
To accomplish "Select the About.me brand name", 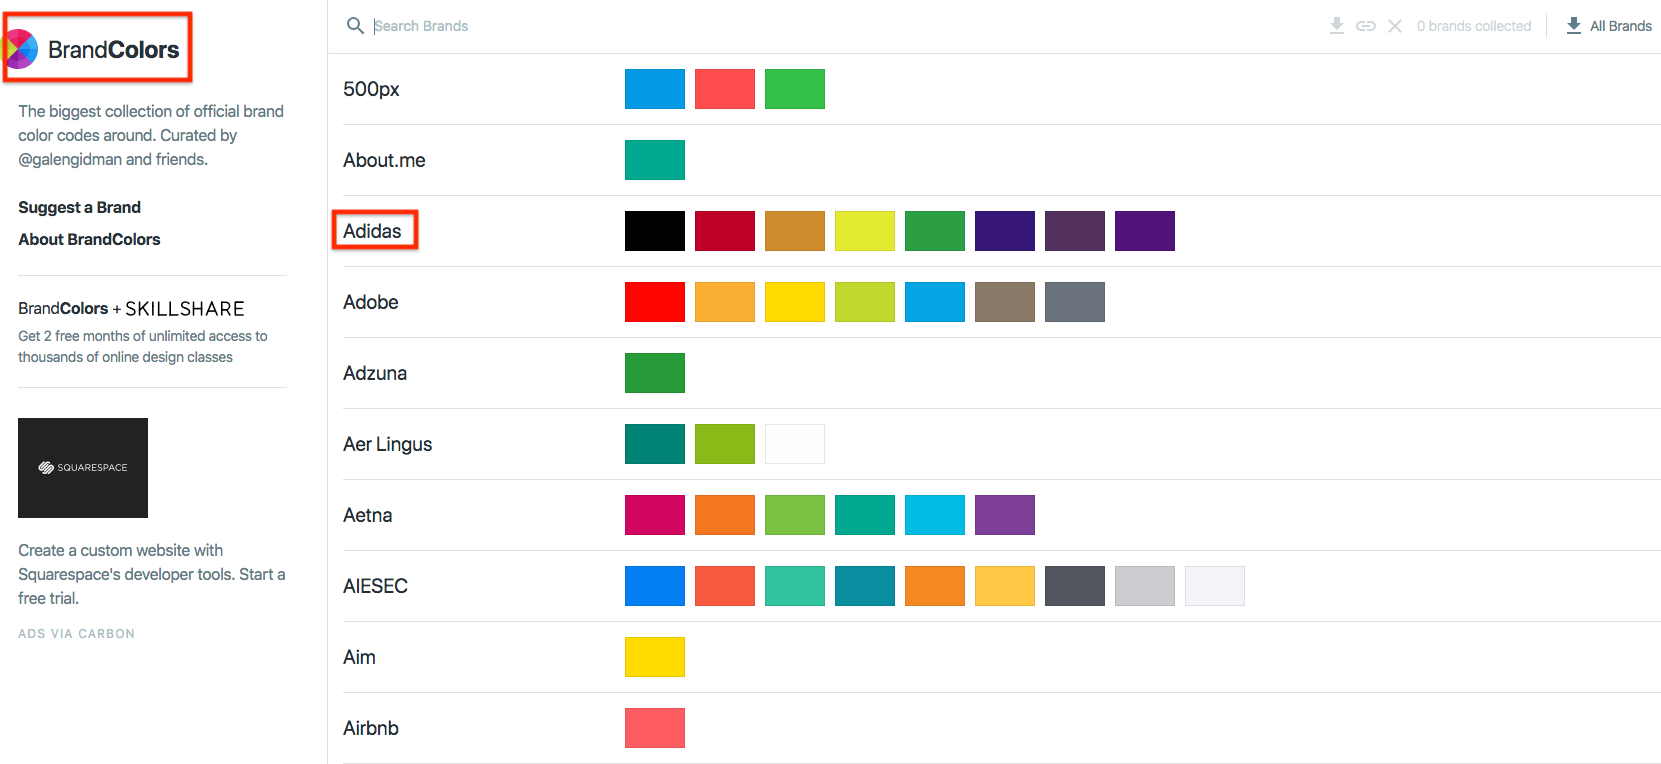I will (384, 160).
